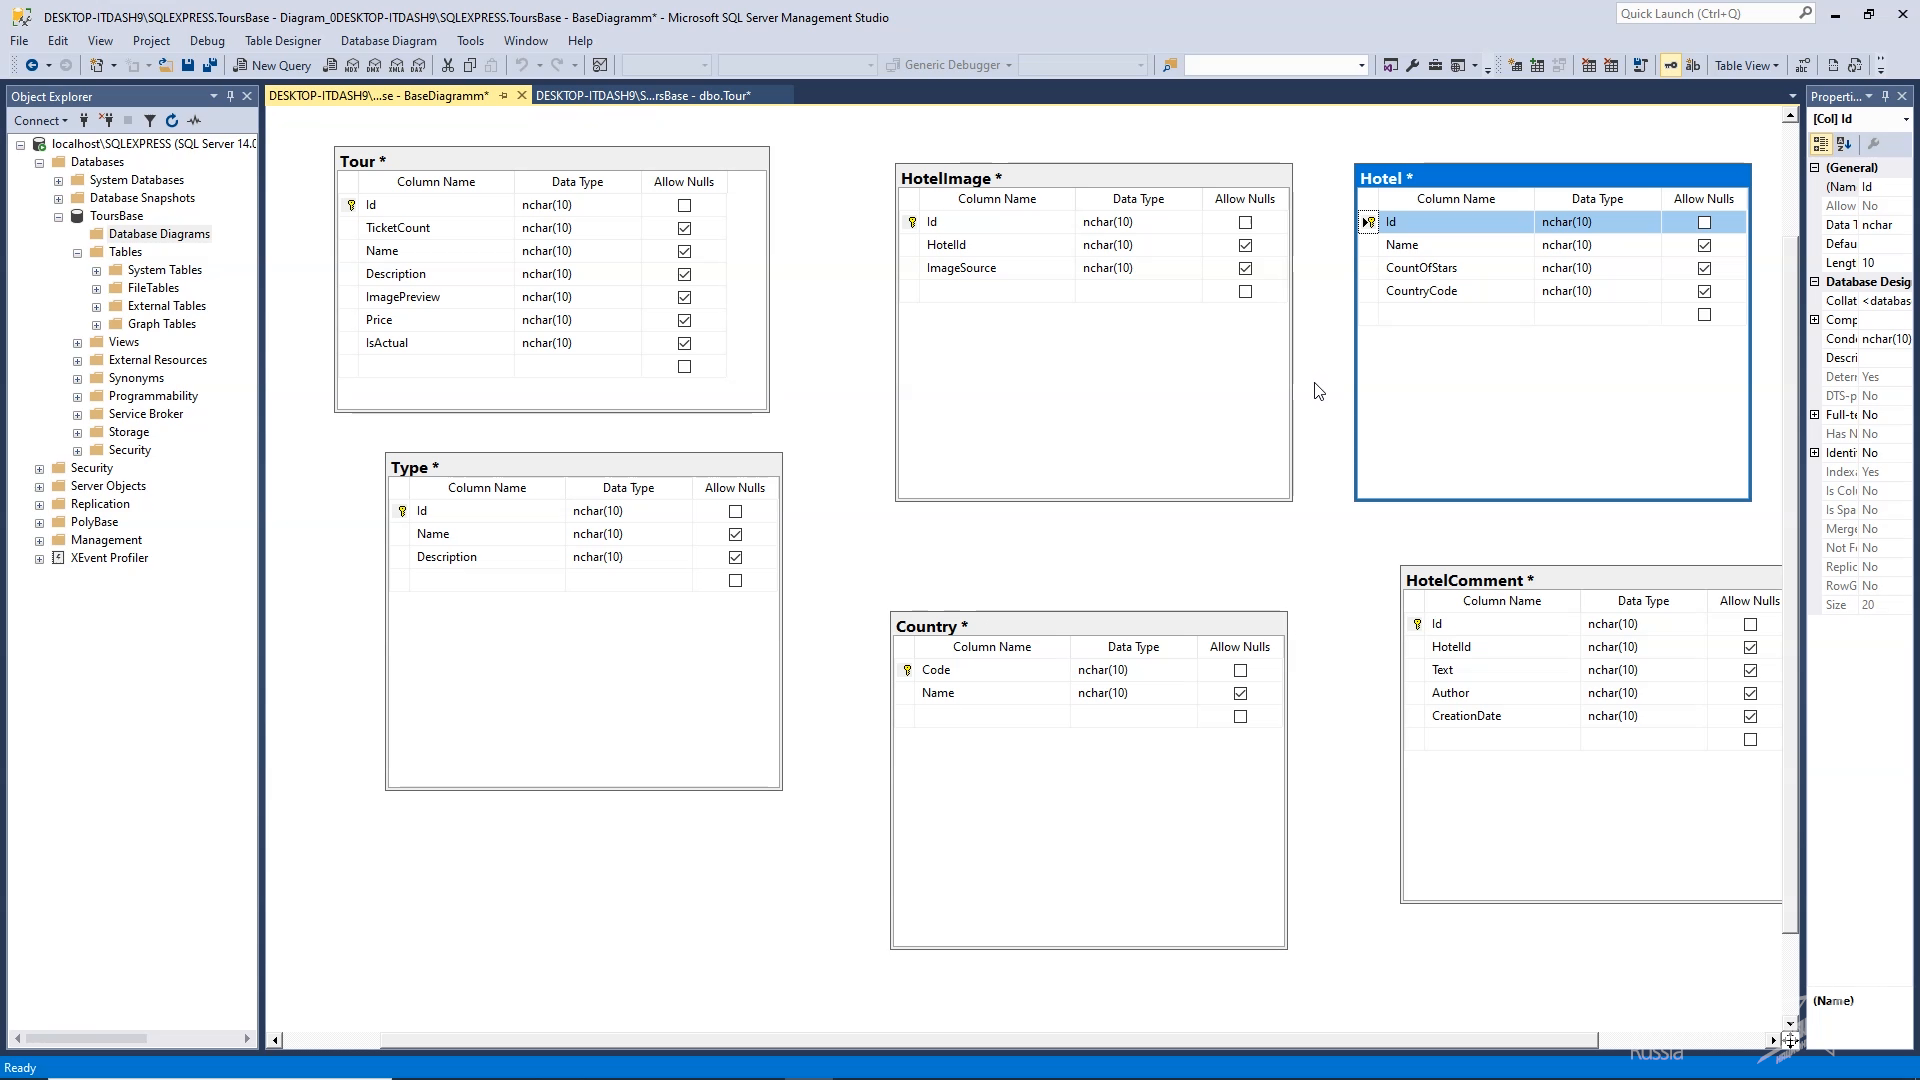The image size is (1920, 1080).
Task: Click the New Table diagram icon
Action: (x=1515, y=65)
